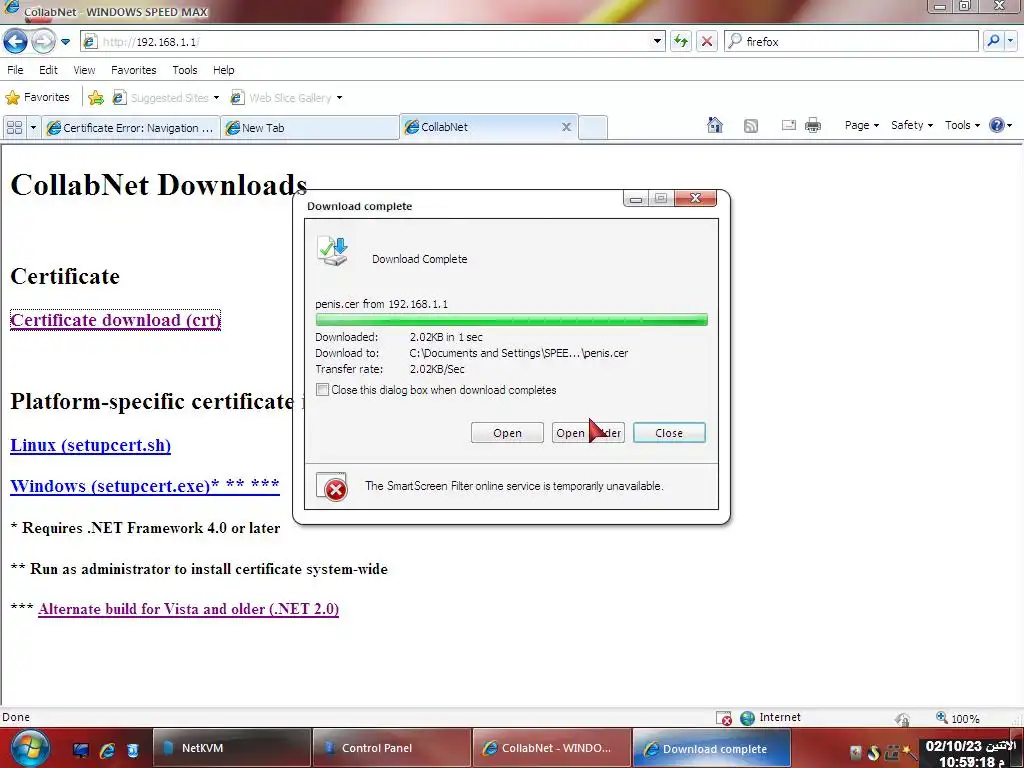
Task: Open the search provider dropdown arrow
Action: pyautogui.click(x=1010, y=41)
